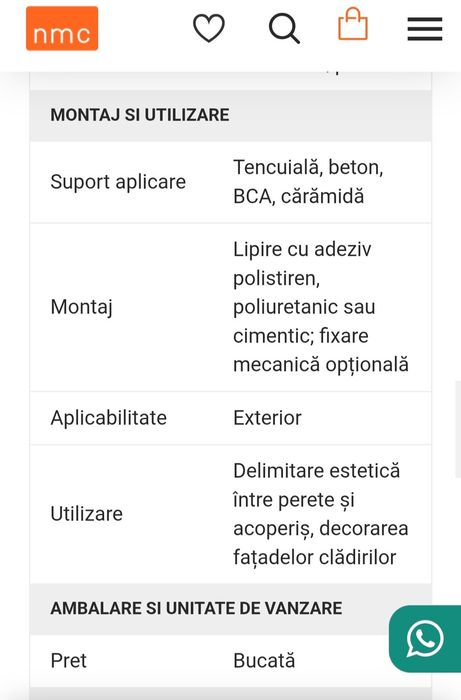Select the Montaj row label
This screenshot has width=461, height=700.
click(x=82, y=308)
